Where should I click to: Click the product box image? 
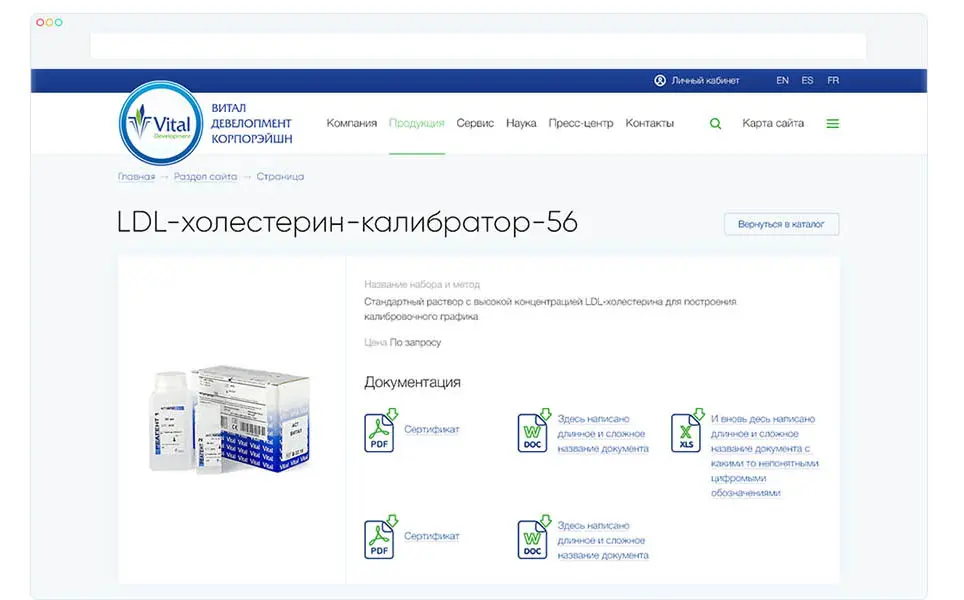(232, 418)
